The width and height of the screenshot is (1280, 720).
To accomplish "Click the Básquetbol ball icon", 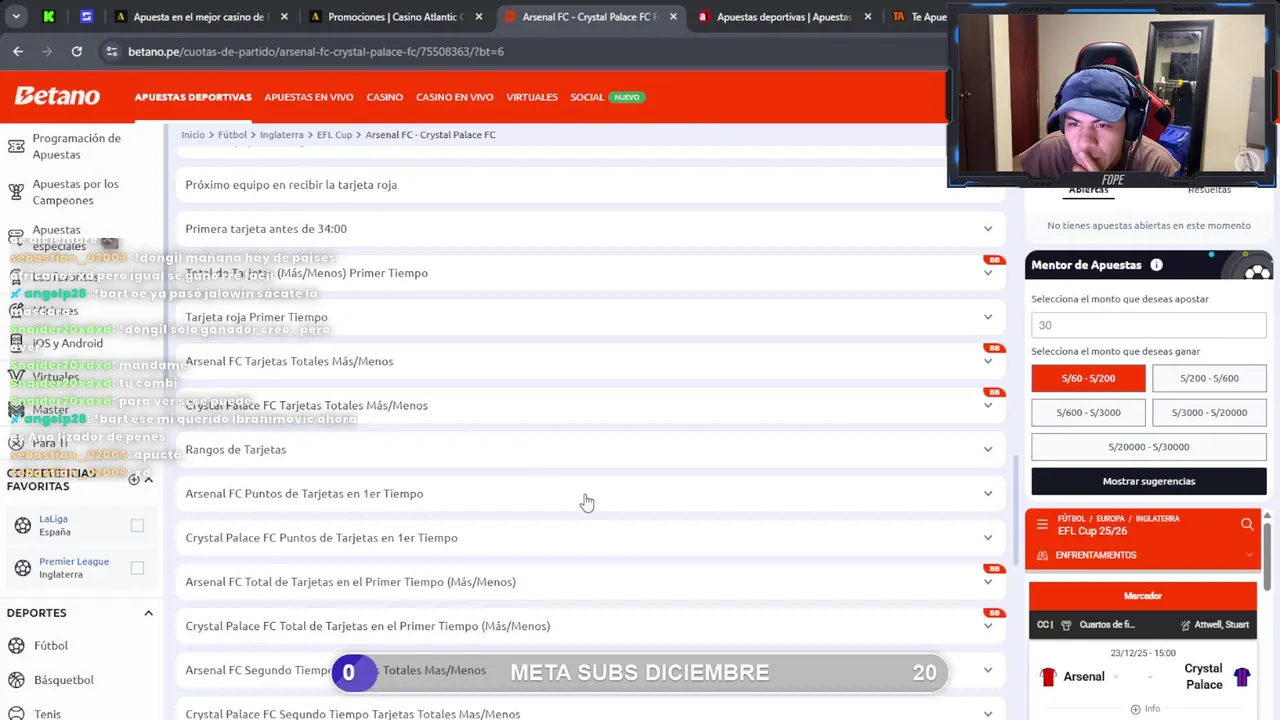I will click(16, 680).
